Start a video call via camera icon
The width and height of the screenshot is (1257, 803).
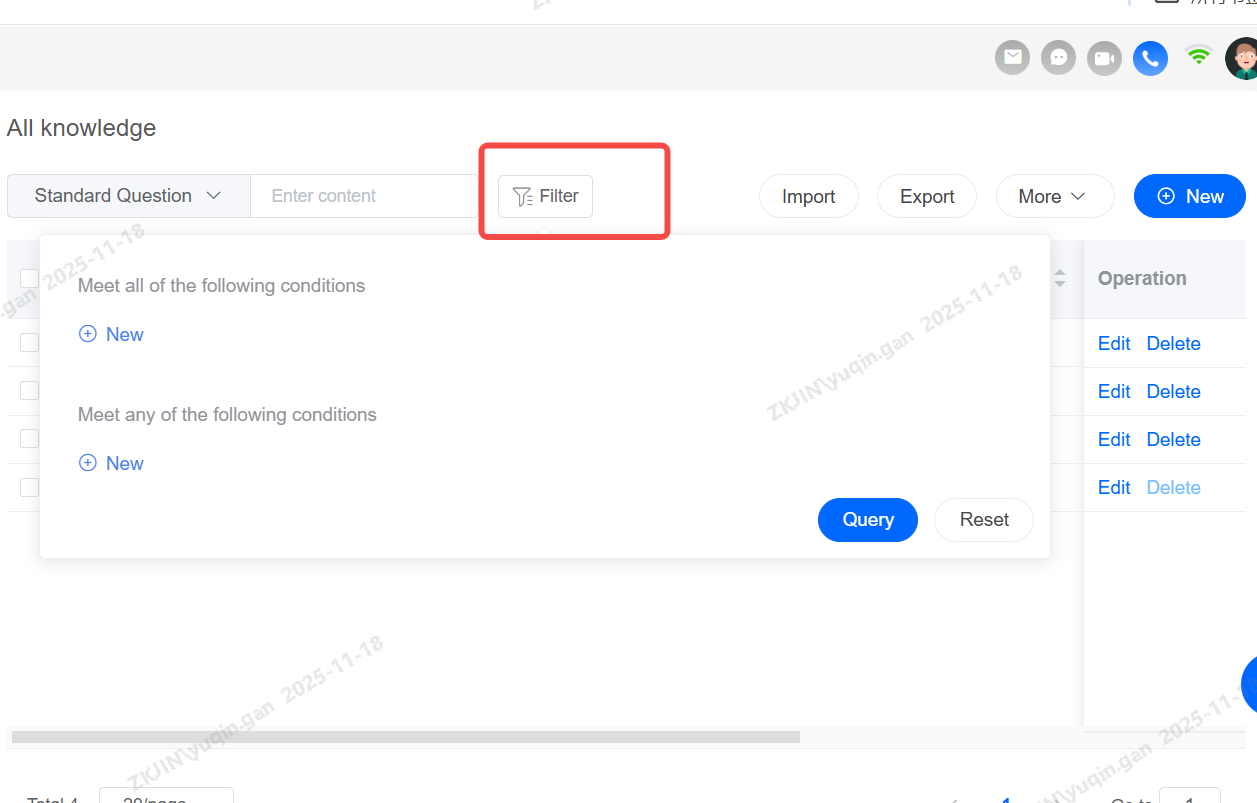click(1104, 58)
